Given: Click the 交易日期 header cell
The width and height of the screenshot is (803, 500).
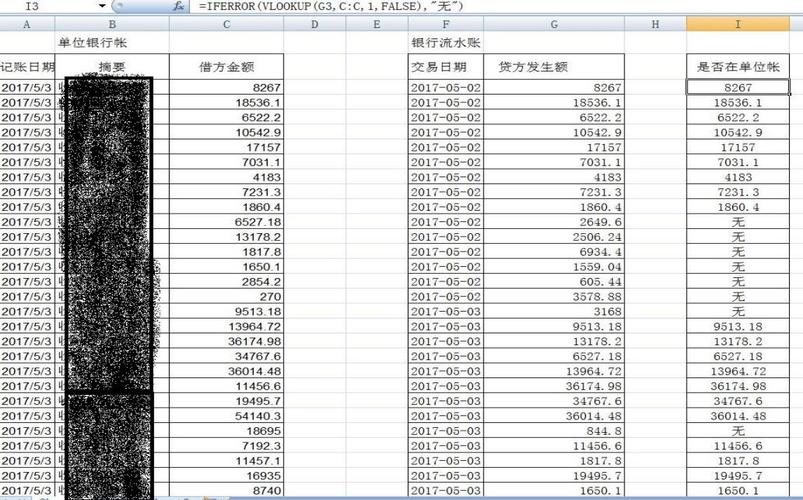Looking at the screenshot, I should click(446, 67).
